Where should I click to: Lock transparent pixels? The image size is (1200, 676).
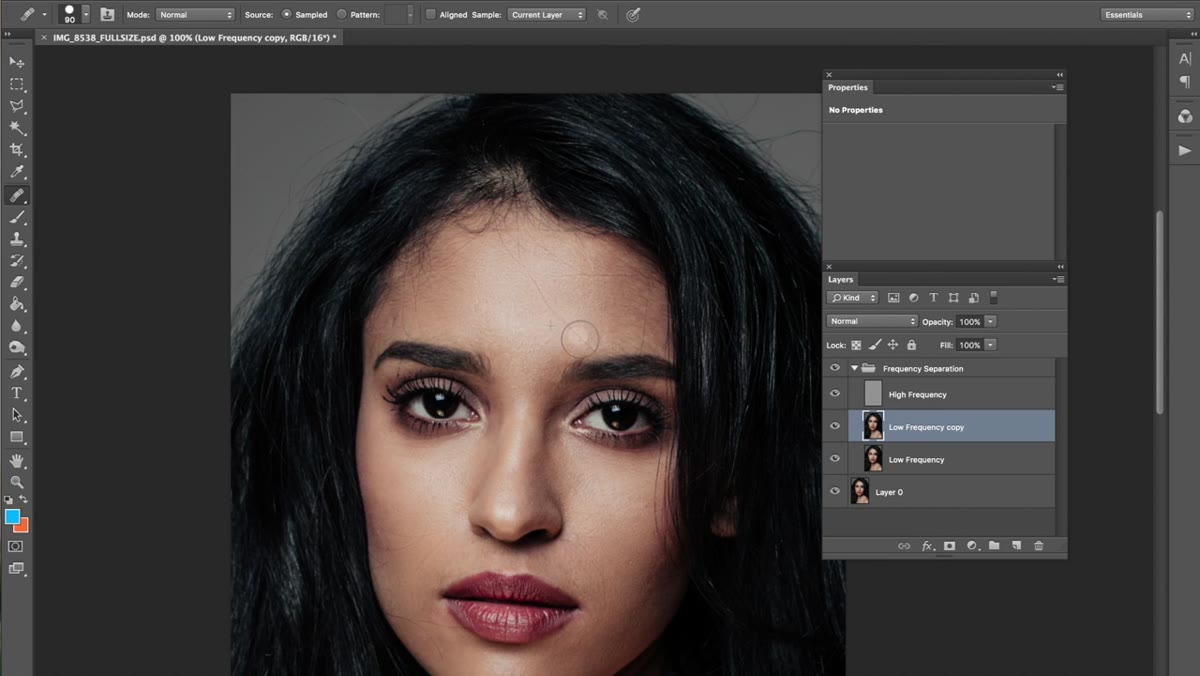pos(857,345)
